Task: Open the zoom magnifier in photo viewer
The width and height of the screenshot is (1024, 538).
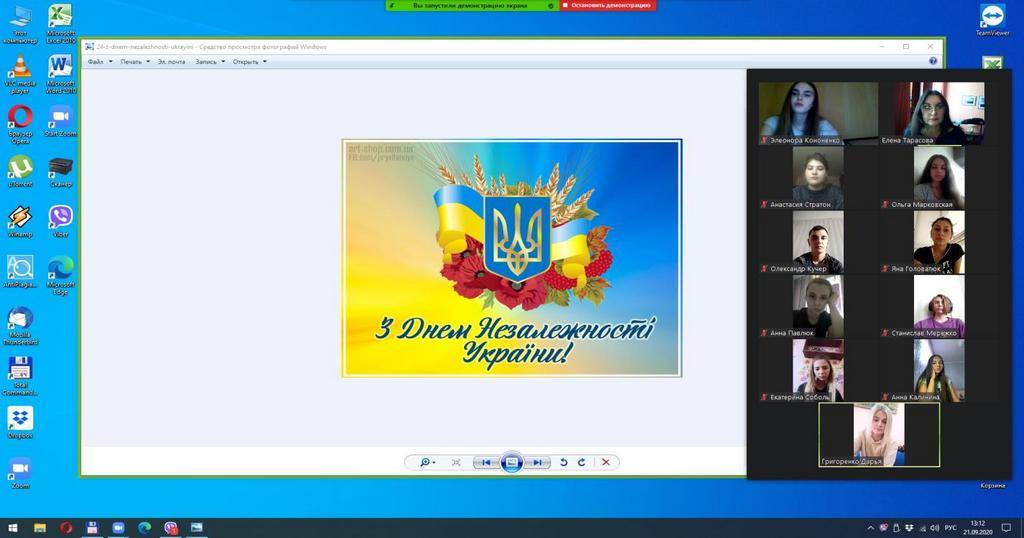Action: [x=427, y=462]
